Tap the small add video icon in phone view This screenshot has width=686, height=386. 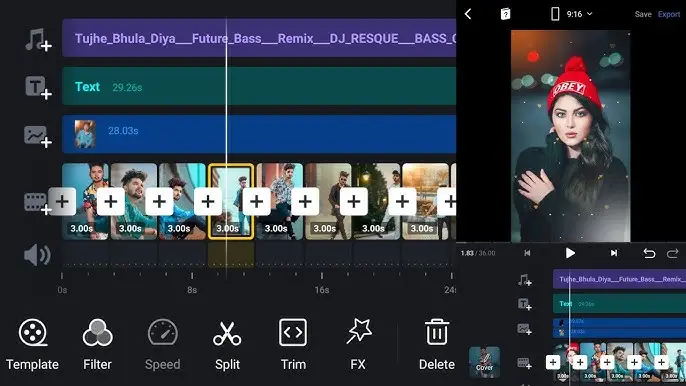(525, 363)
